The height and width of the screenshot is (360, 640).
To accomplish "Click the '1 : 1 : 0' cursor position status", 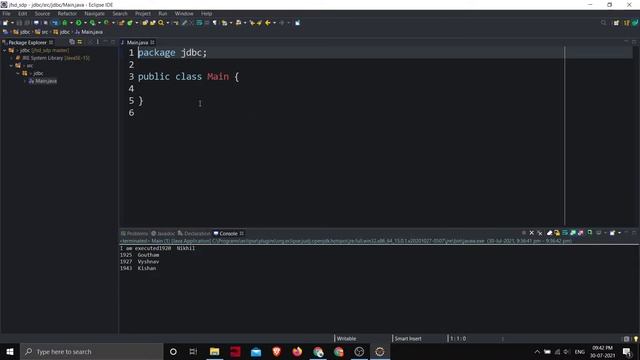I will [458, 338].
